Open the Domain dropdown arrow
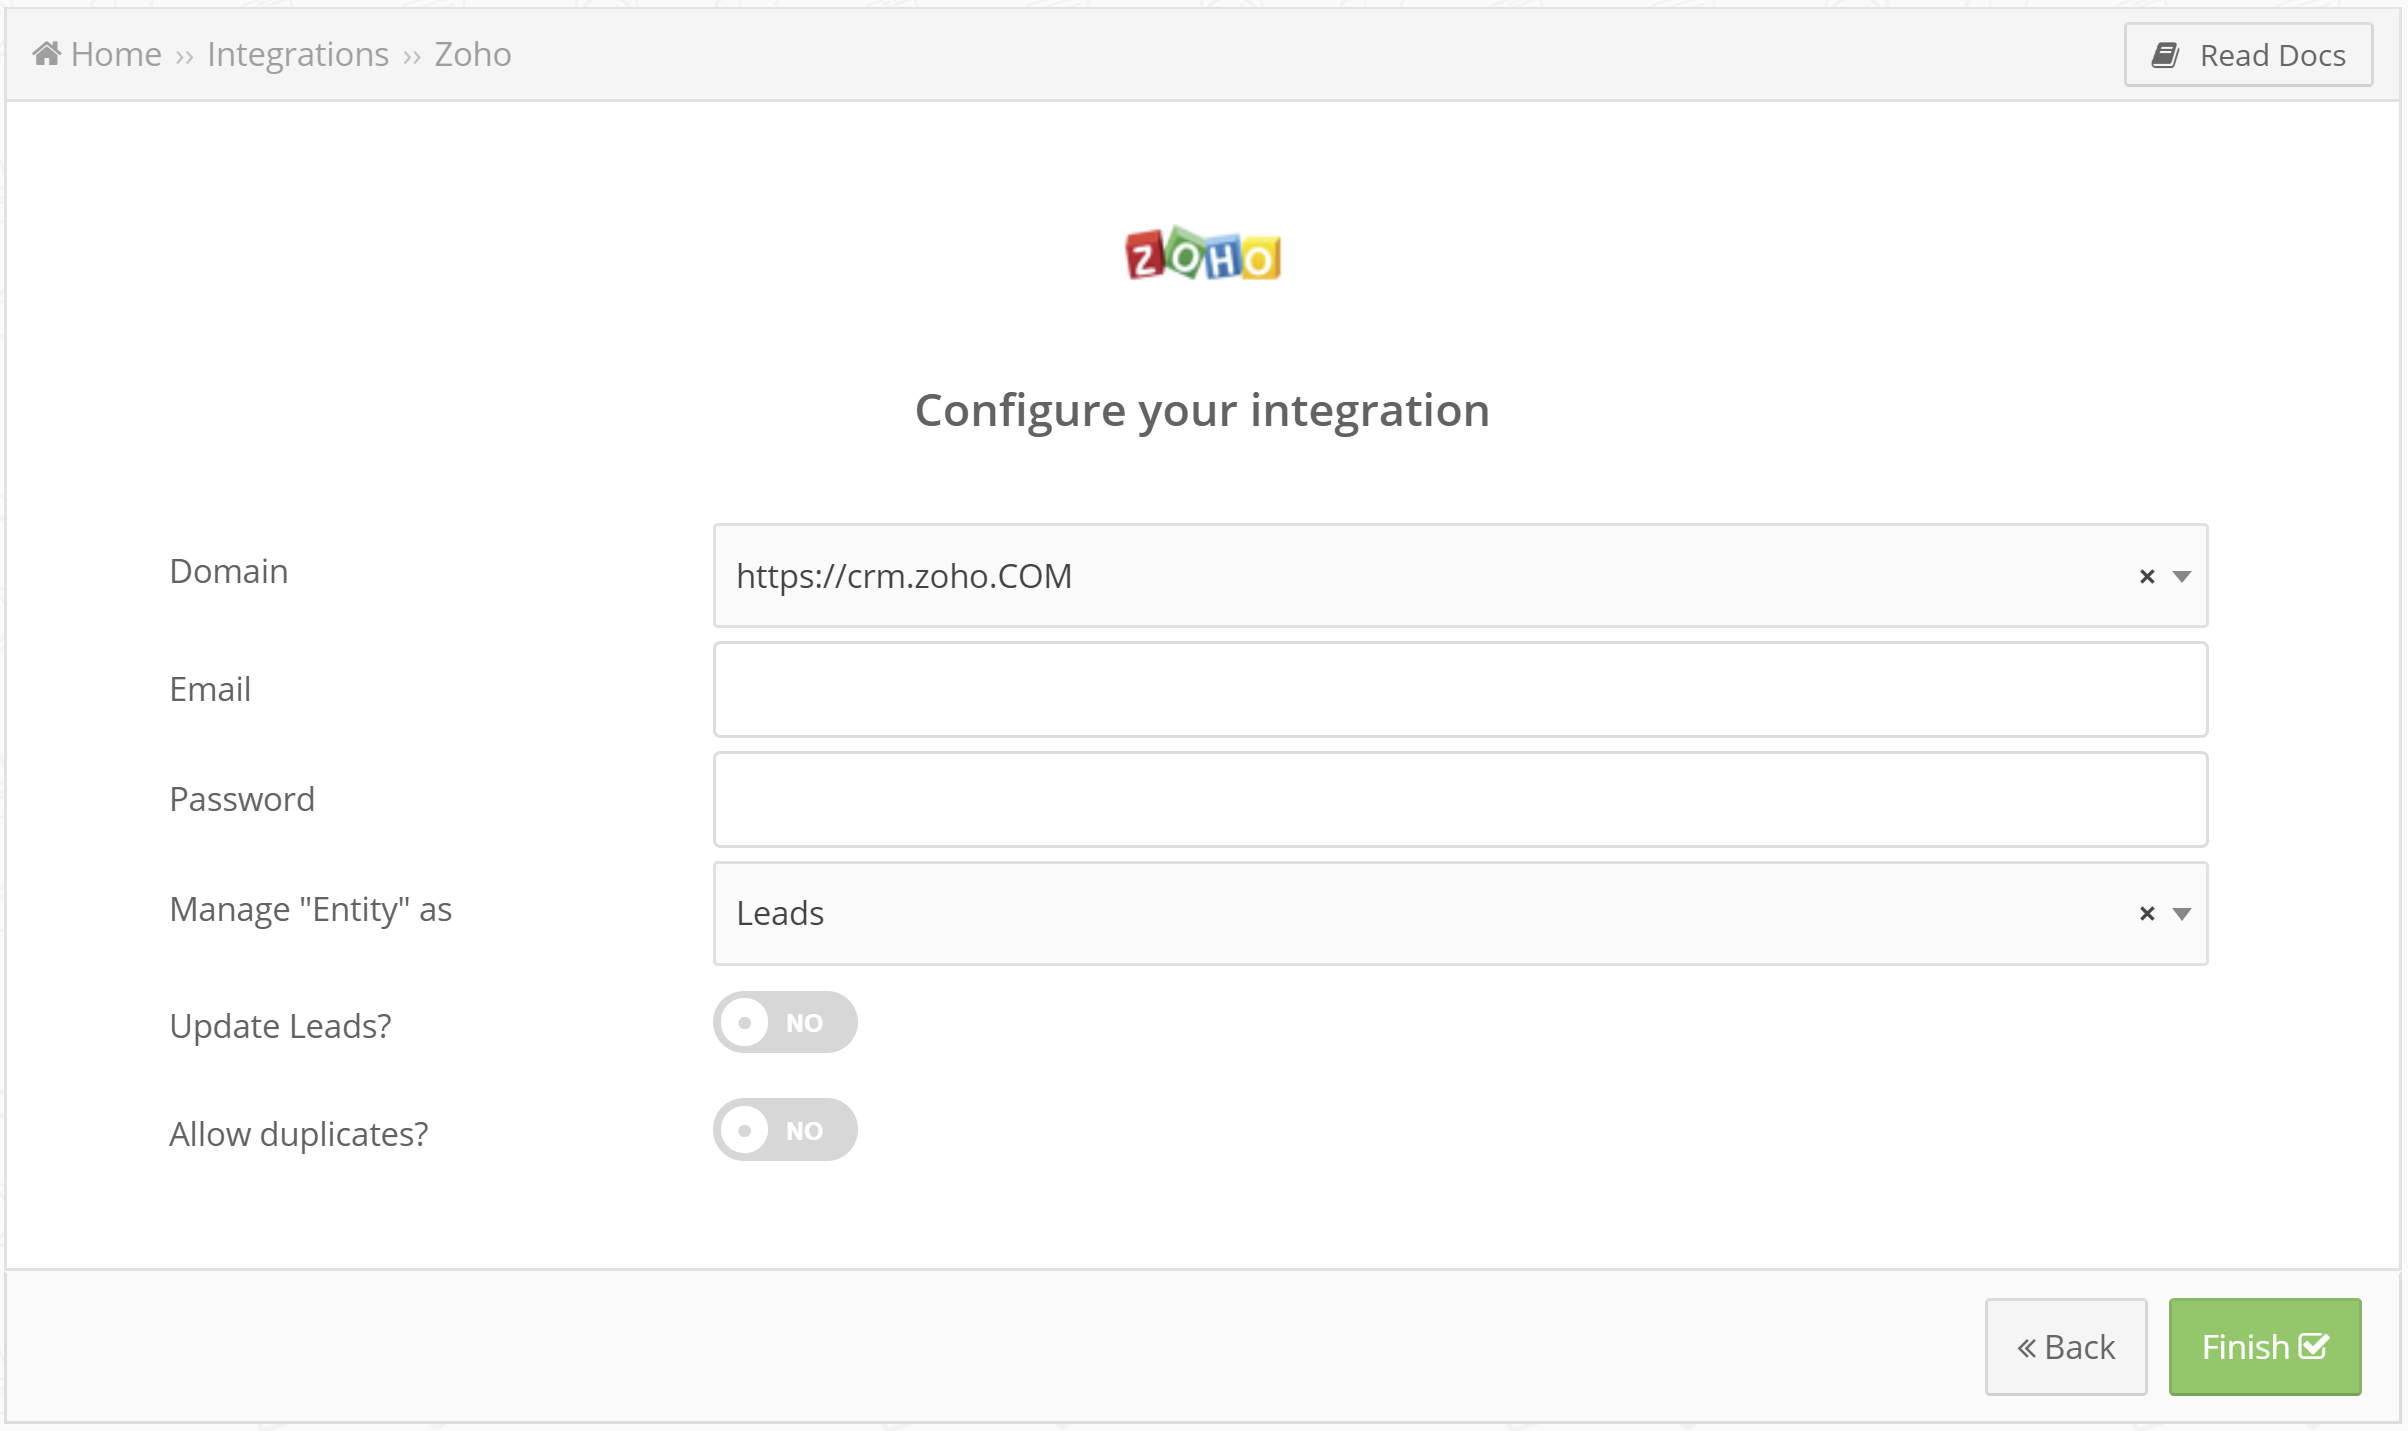Screen dimensions: 2408x1431 point(2182,577)
